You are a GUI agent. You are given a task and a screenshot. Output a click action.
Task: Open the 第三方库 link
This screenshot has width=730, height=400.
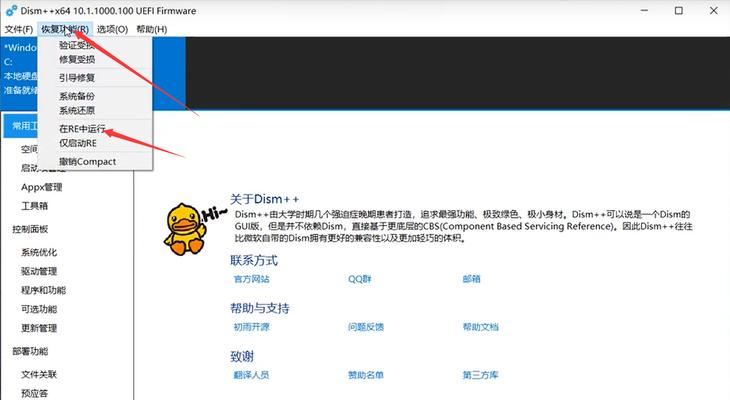pyautogui.click(x=480, y=375)
